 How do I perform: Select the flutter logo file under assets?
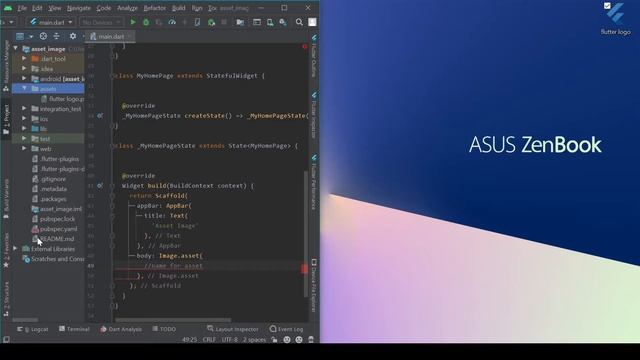pyautogui.click(x=62, y=99)
